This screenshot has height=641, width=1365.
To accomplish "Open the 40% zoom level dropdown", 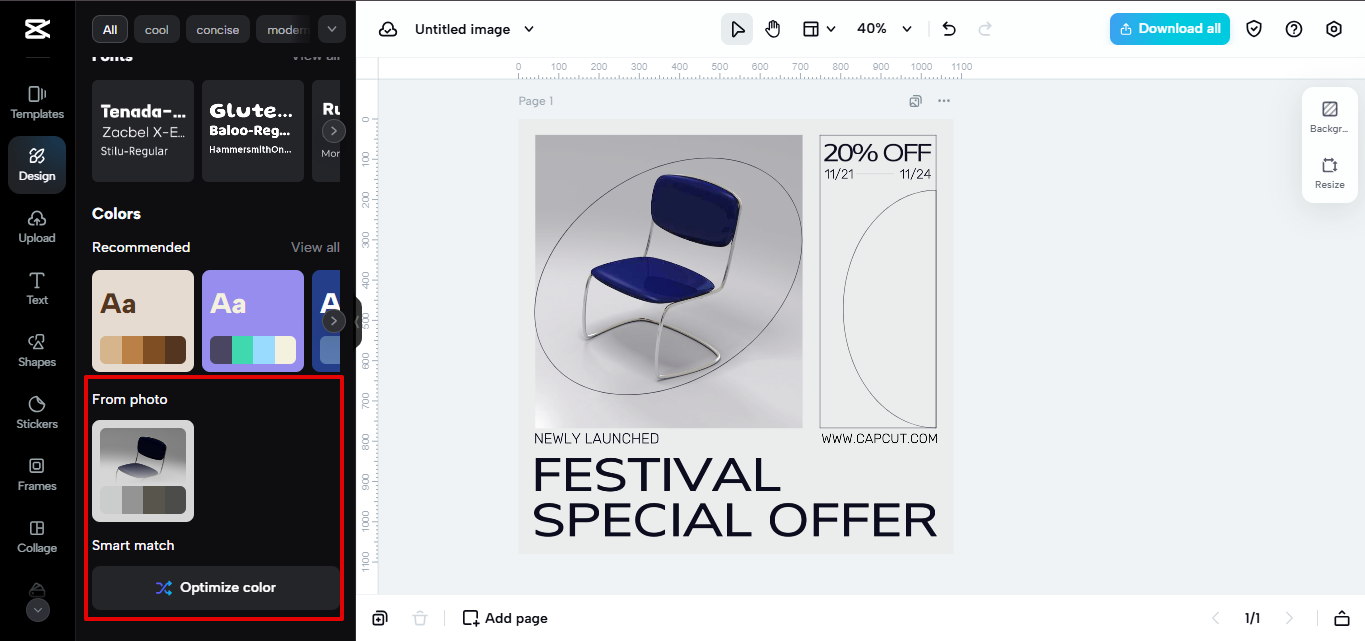I will pyautogui.click(x=884, y=29).
